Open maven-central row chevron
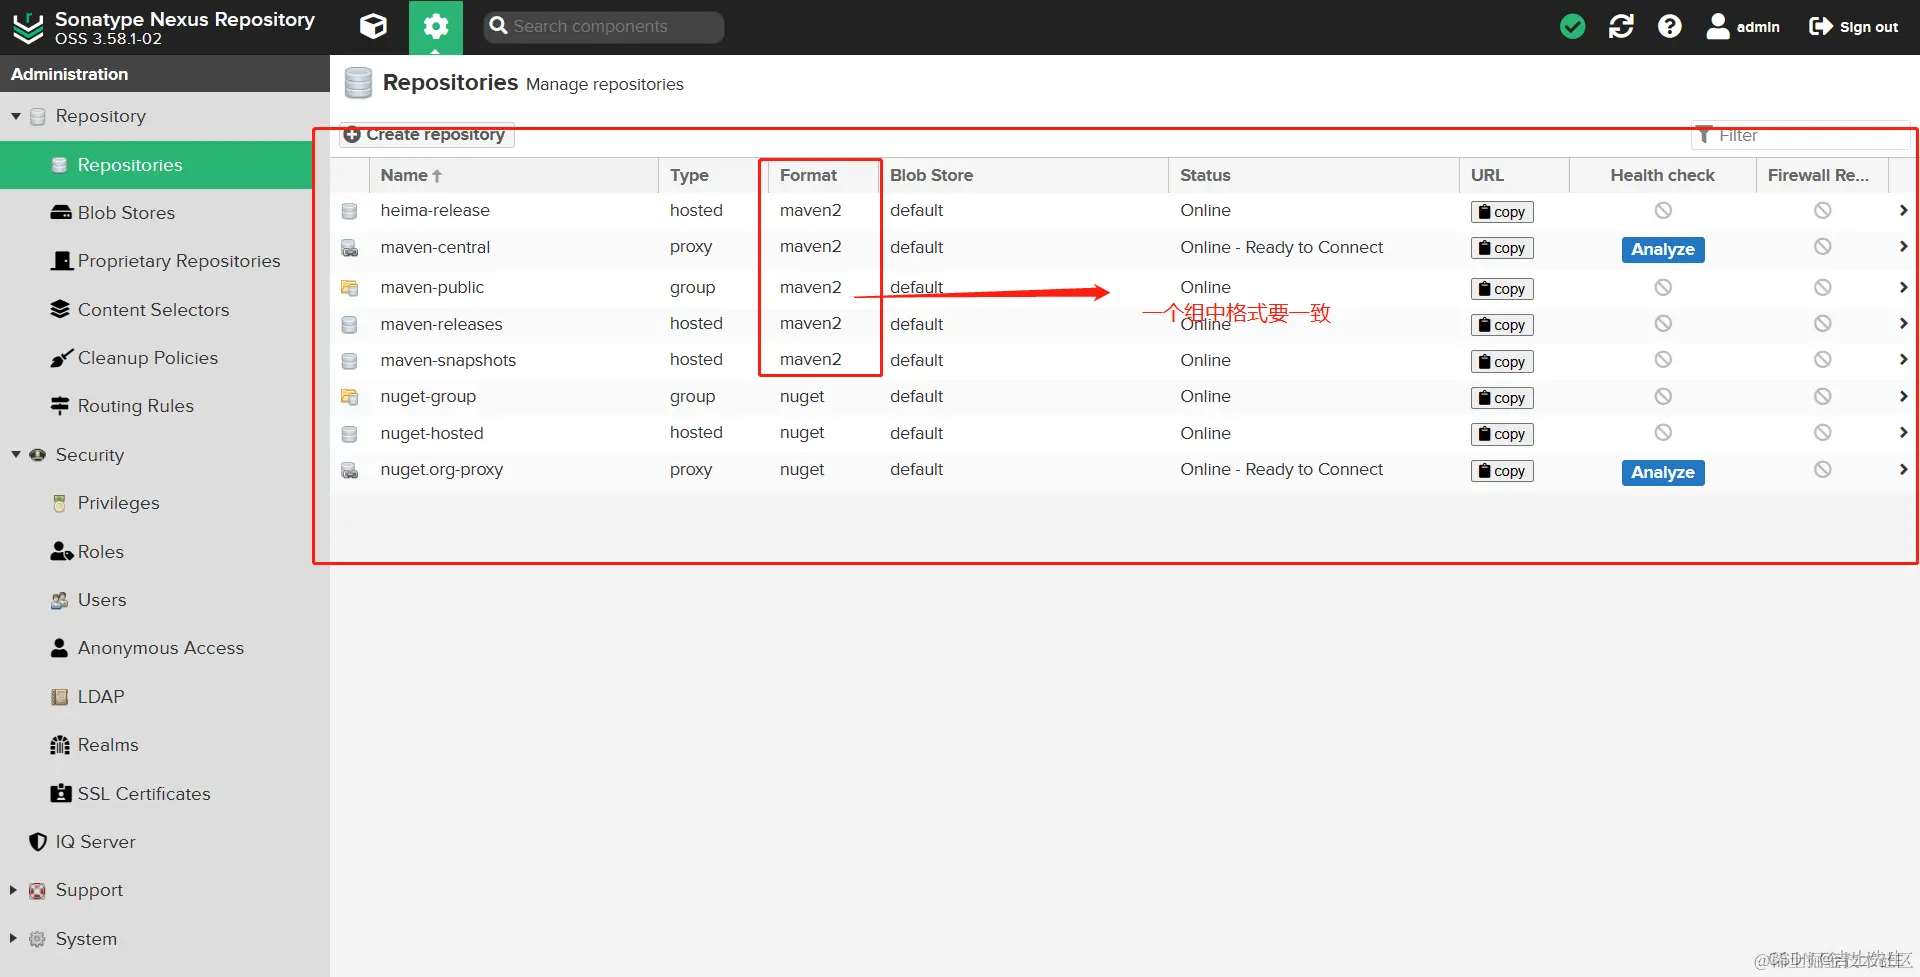 pyautogui.click(x=1902, y=247)
